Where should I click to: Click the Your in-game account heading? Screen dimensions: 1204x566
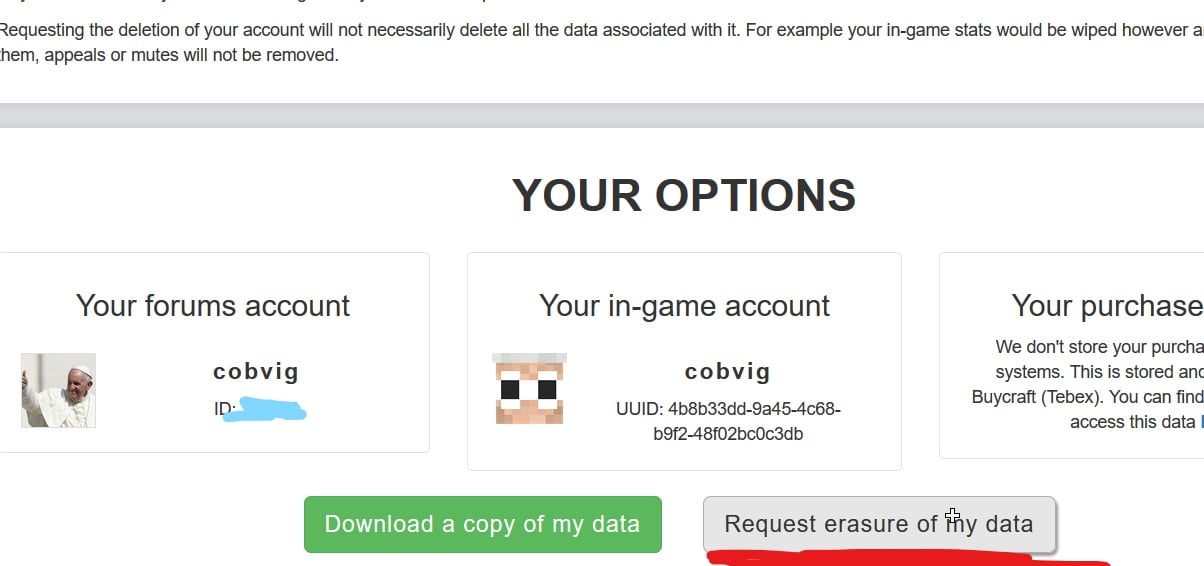tap(684, 305)
